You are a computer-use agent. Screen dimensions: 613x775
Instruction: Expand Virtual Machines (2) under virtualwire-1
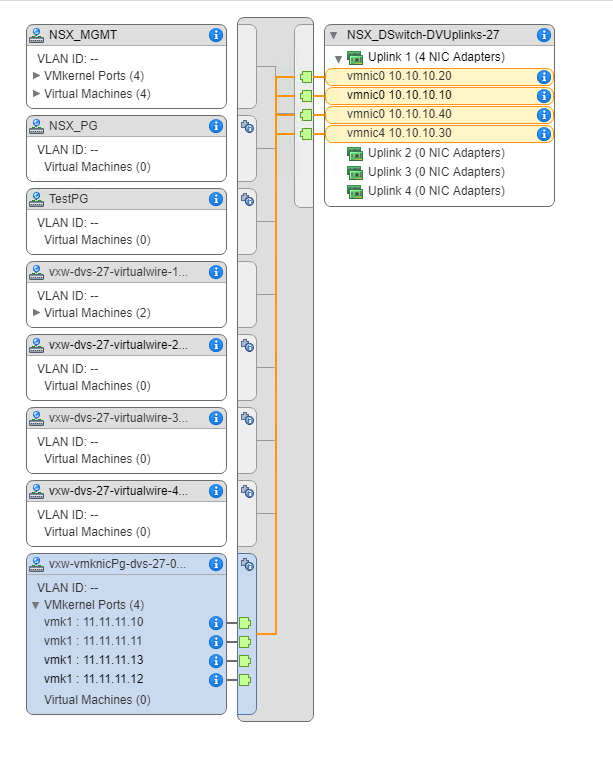[36, 312]
